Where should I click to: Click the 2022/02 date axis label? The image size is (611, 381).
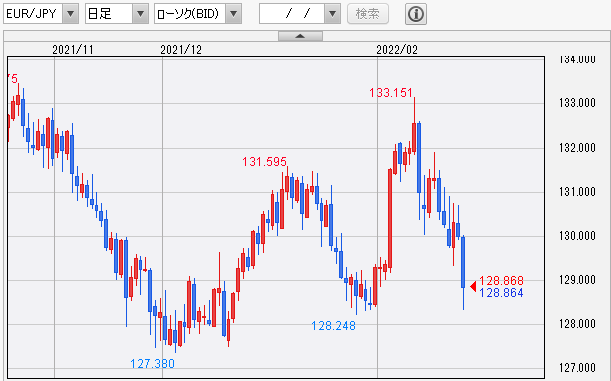pos(397,50)
